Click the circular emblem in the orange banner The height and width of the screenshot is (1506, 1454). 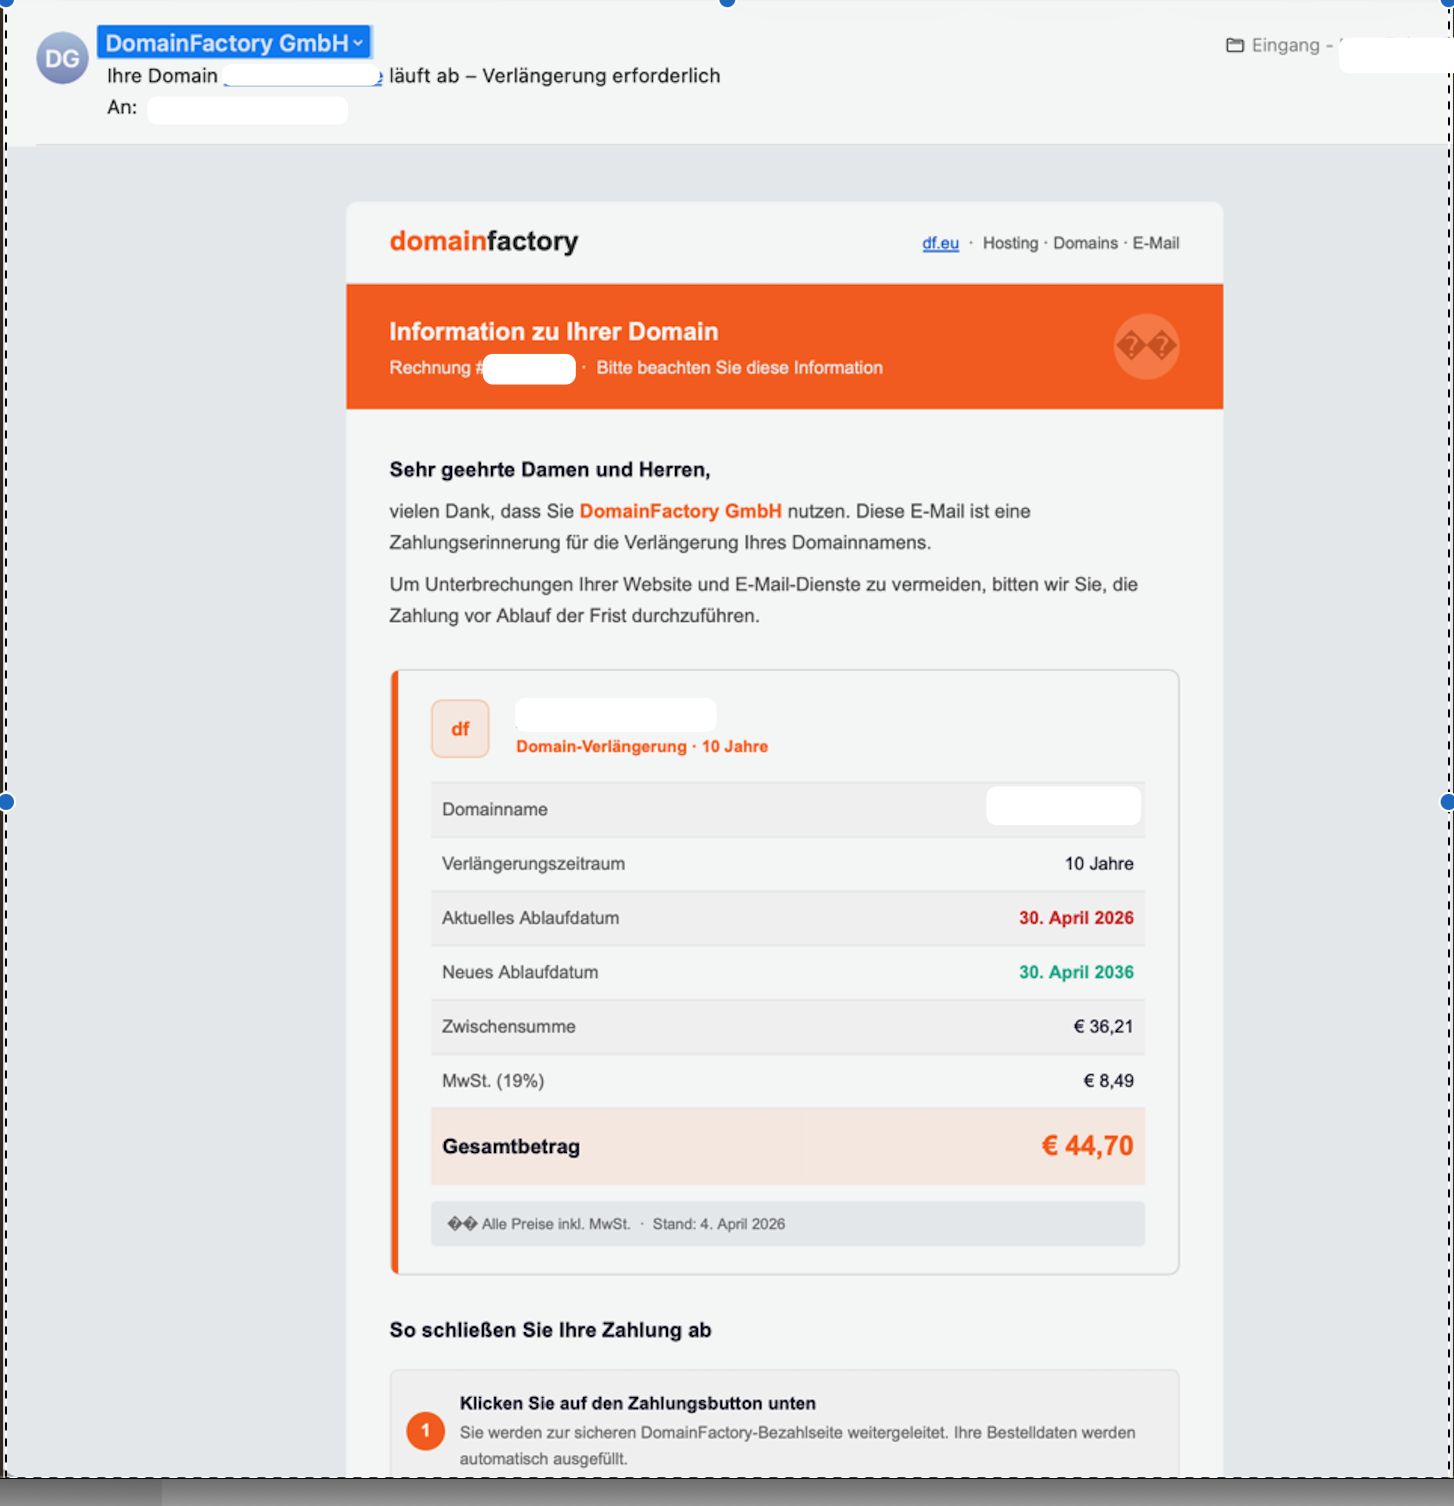tap(1146, 346)
